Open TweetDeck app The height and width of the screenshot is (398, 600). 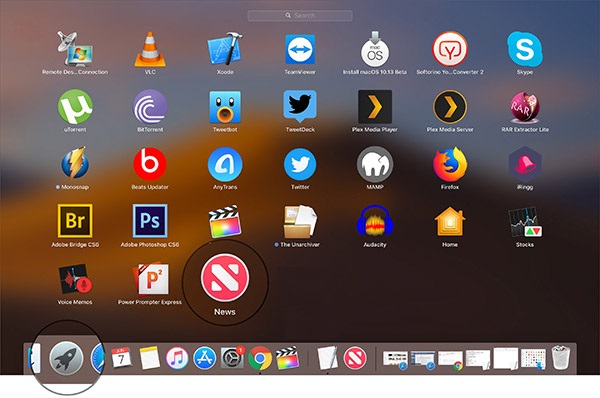click(300, 106)
